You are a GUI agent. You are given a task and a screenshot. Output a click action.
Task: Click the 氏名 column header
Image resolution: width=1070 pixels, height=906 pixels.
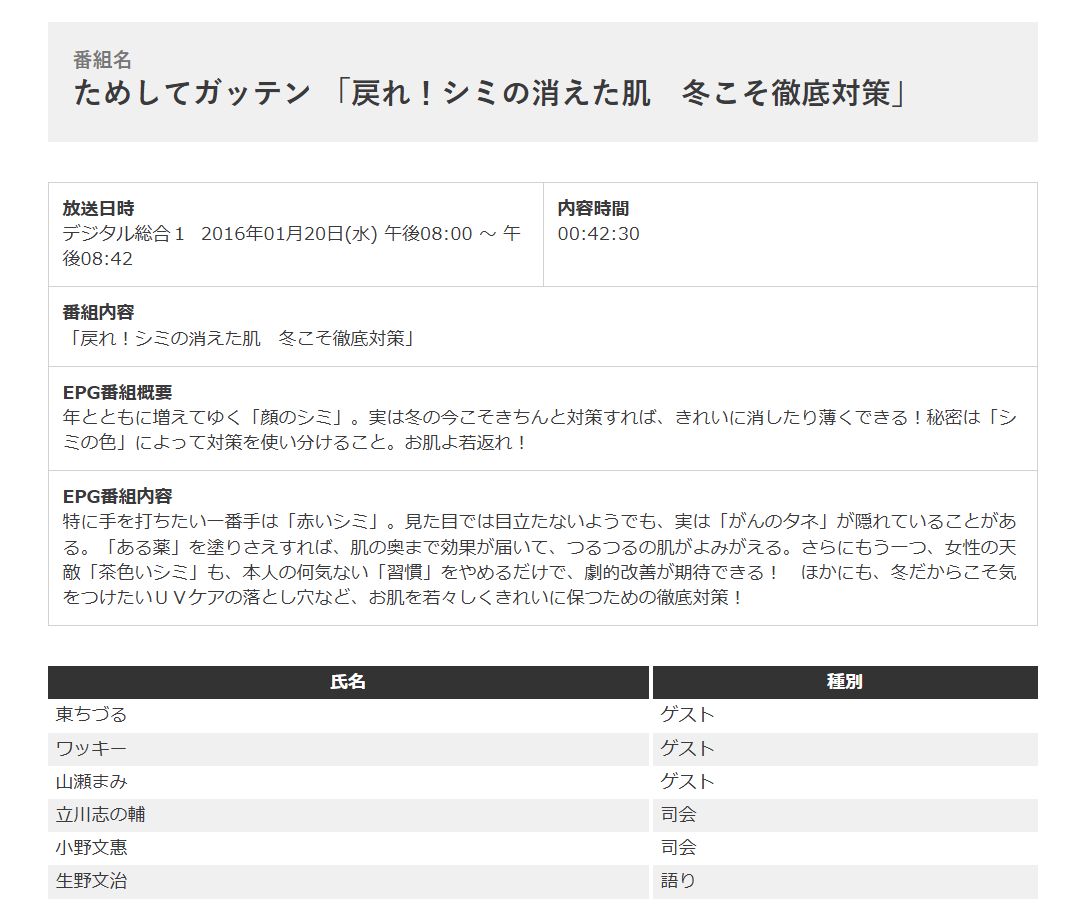coord(348,682)
